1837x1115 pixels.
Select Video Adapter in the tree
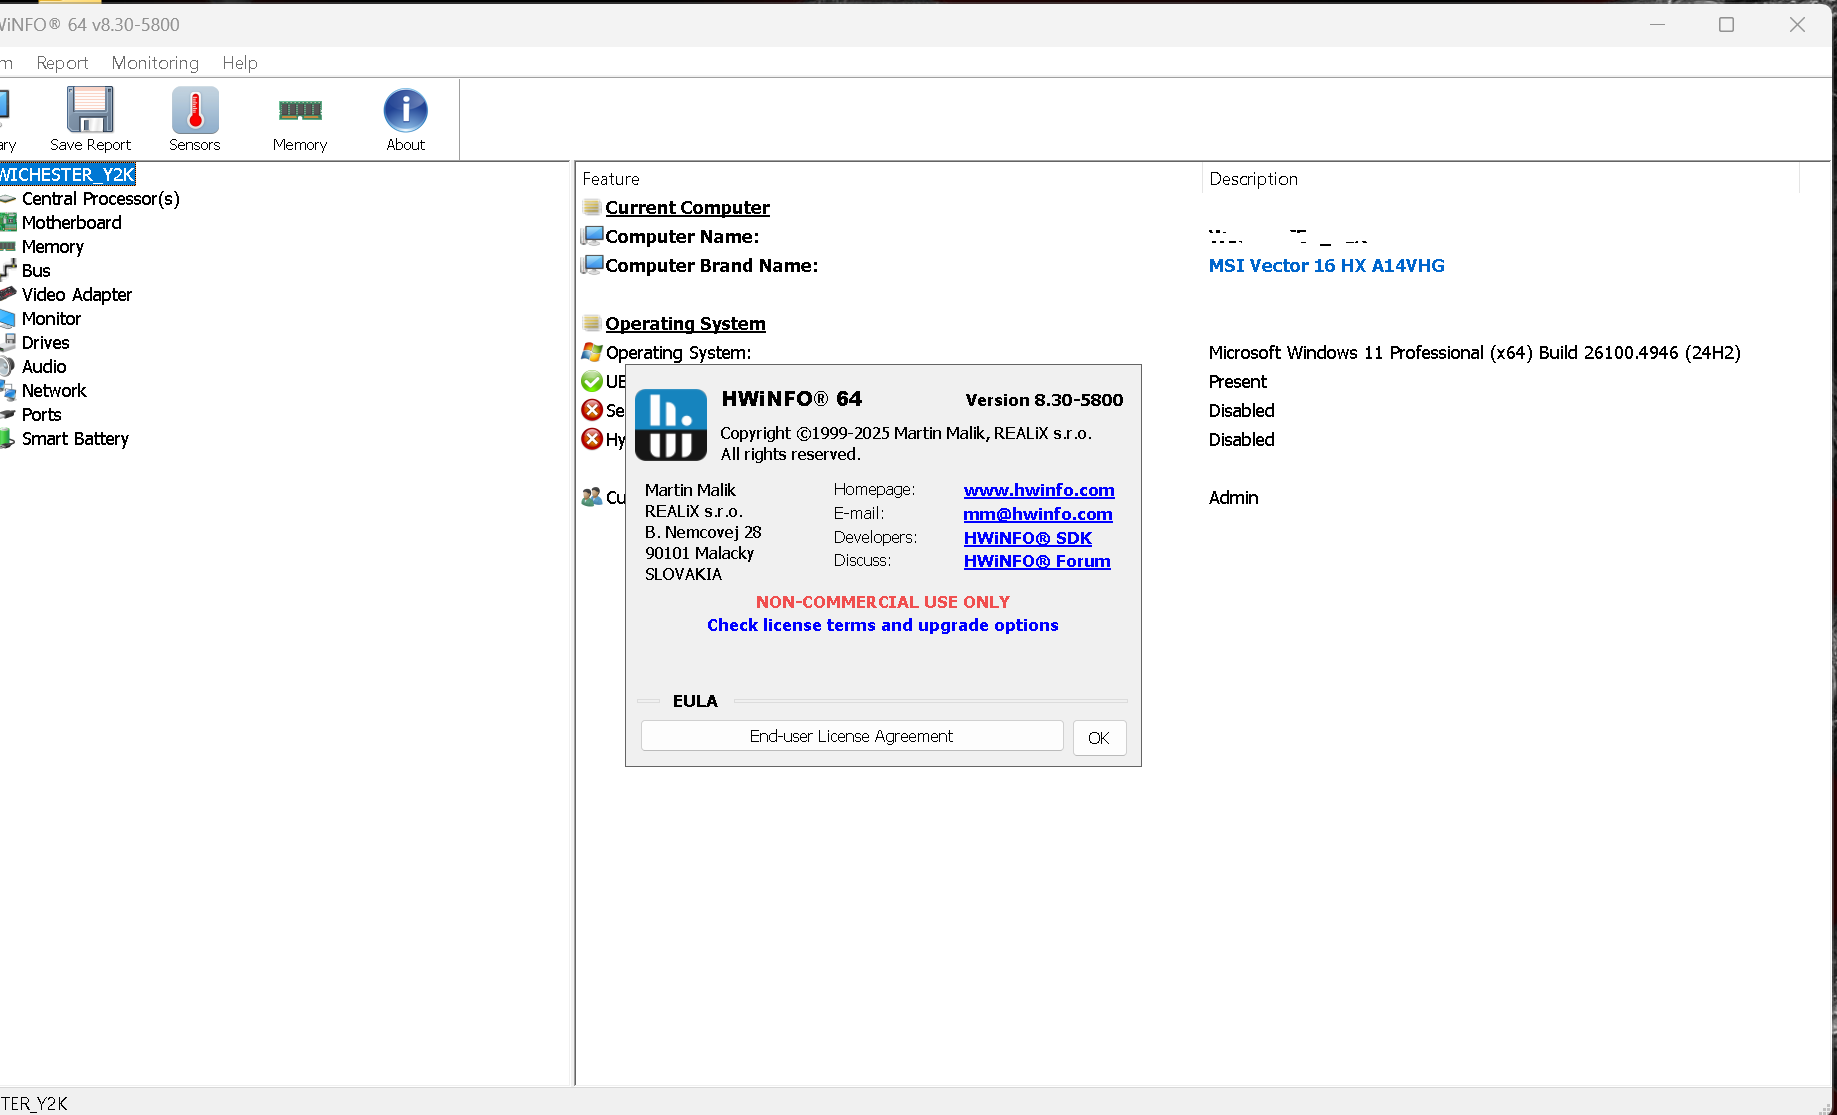[77, 295]
